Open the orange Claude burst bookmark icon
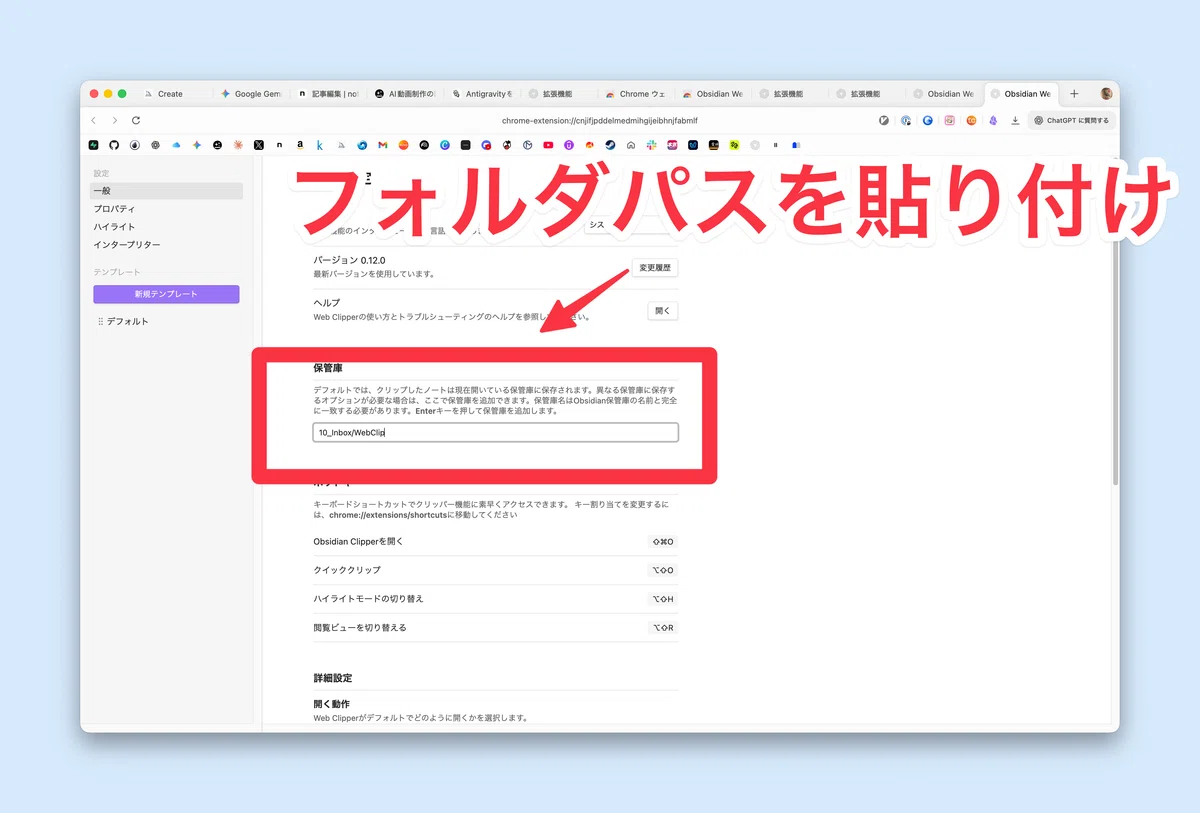1200x813 pixels. pyautogui.click(x=238, y=145)
